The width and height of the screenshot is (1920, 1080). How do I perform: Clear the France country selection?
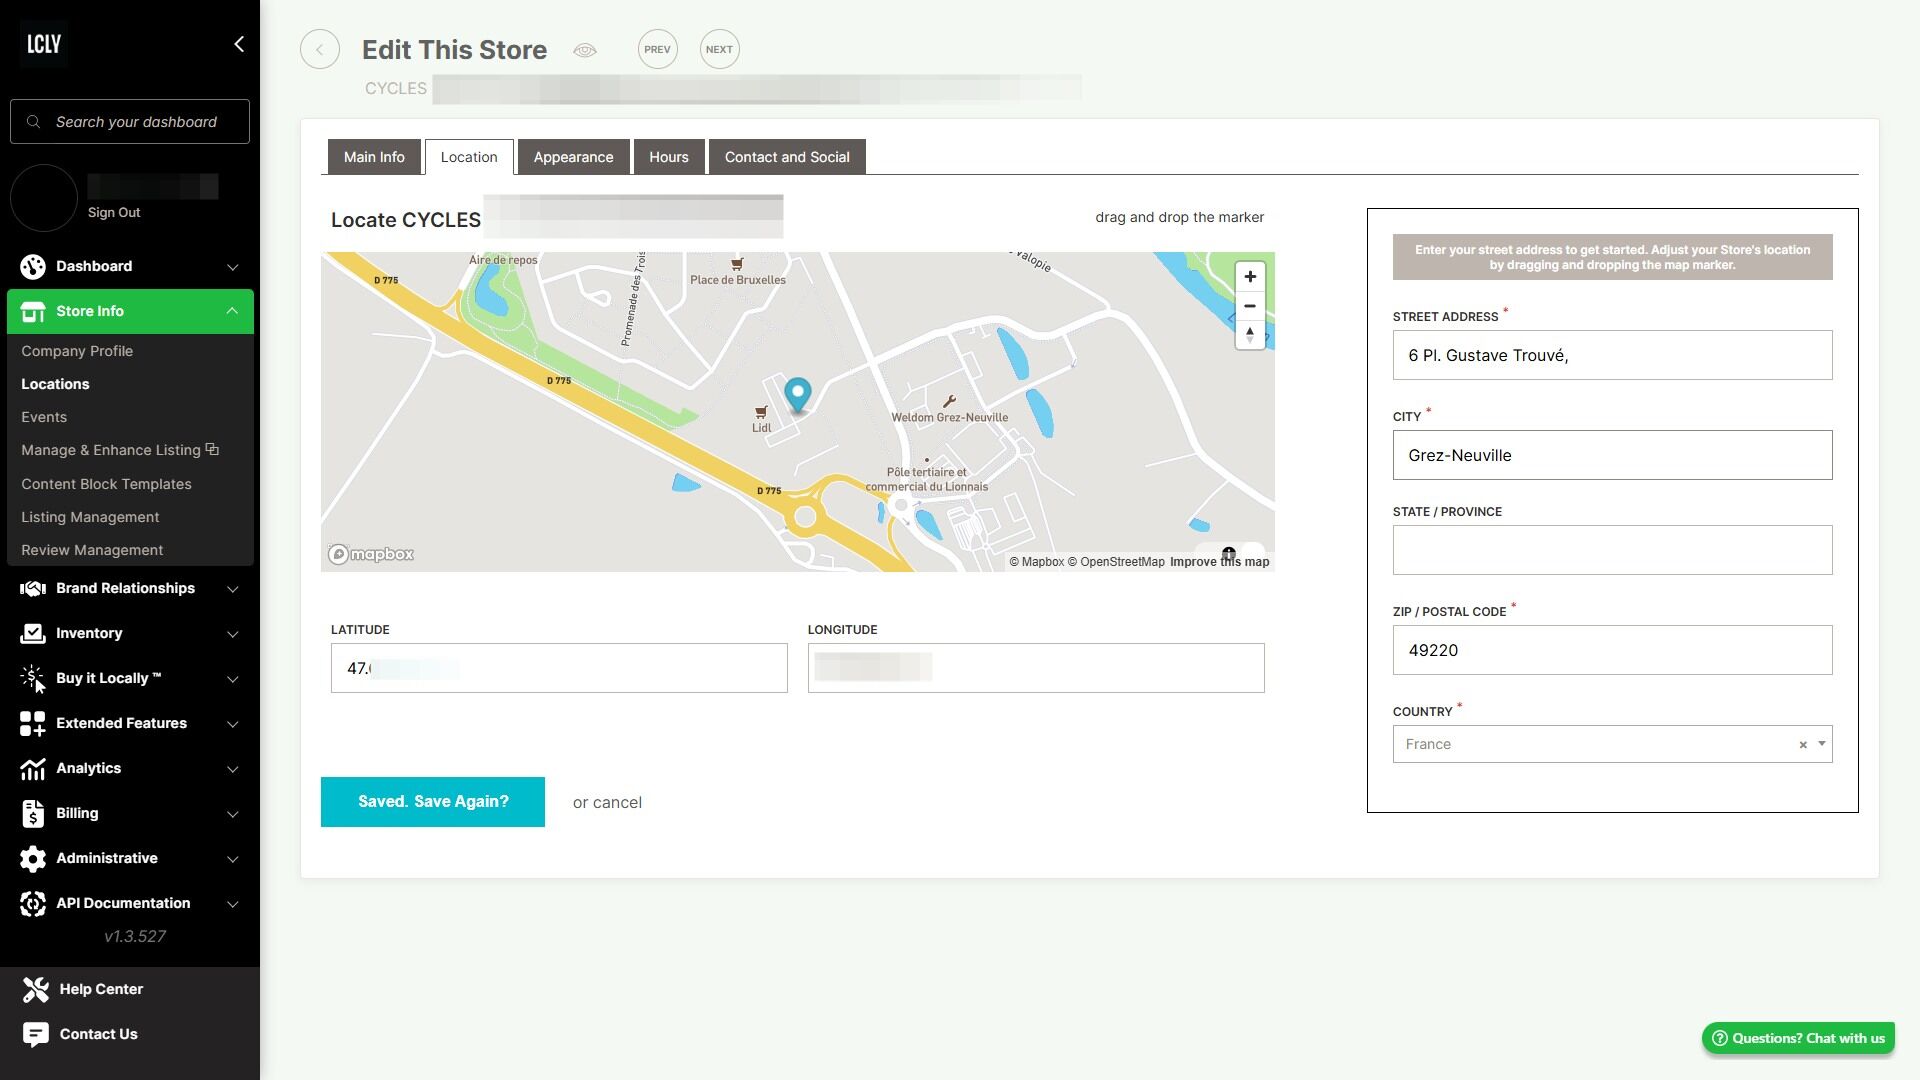tap(1803, 745)
